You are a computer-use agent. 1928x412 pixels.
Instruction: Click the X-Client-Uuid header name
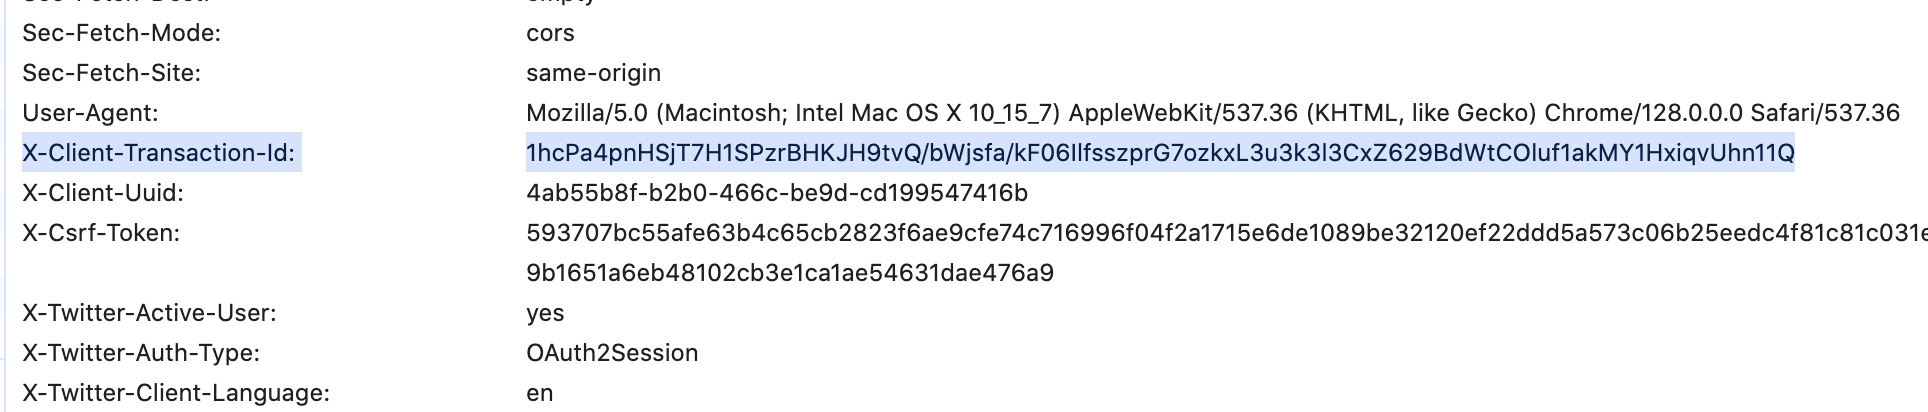(x=103, y=193)
